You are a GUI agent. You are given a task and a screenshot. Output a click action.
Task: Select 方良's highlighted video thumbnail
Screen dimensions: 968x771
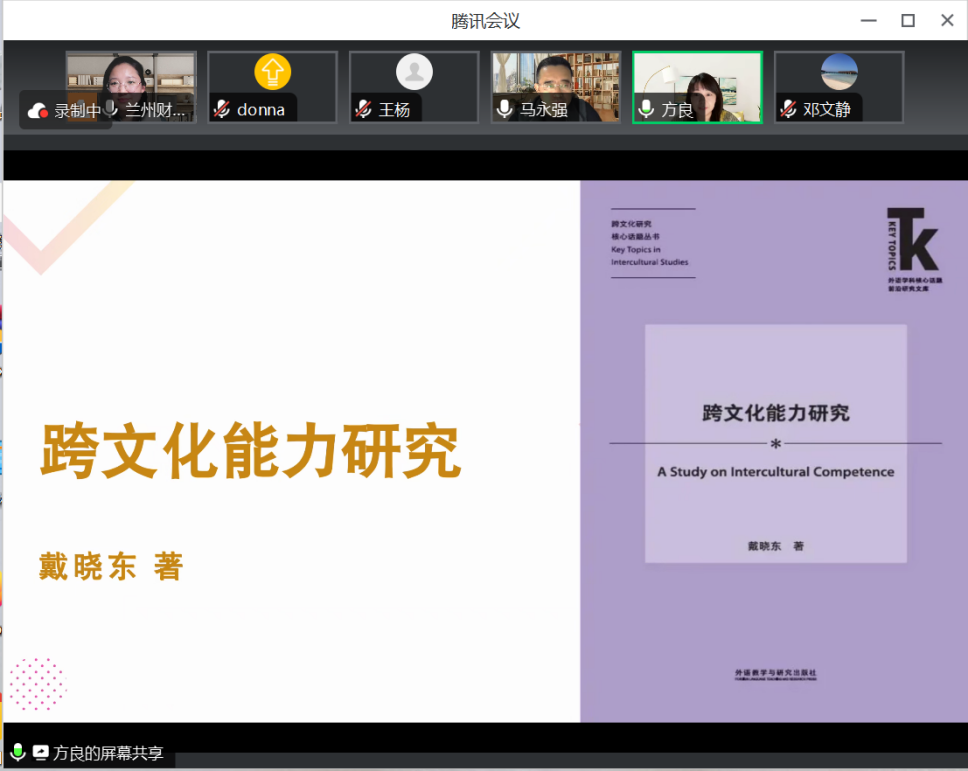pyautogui.click(x=698, y=87)
